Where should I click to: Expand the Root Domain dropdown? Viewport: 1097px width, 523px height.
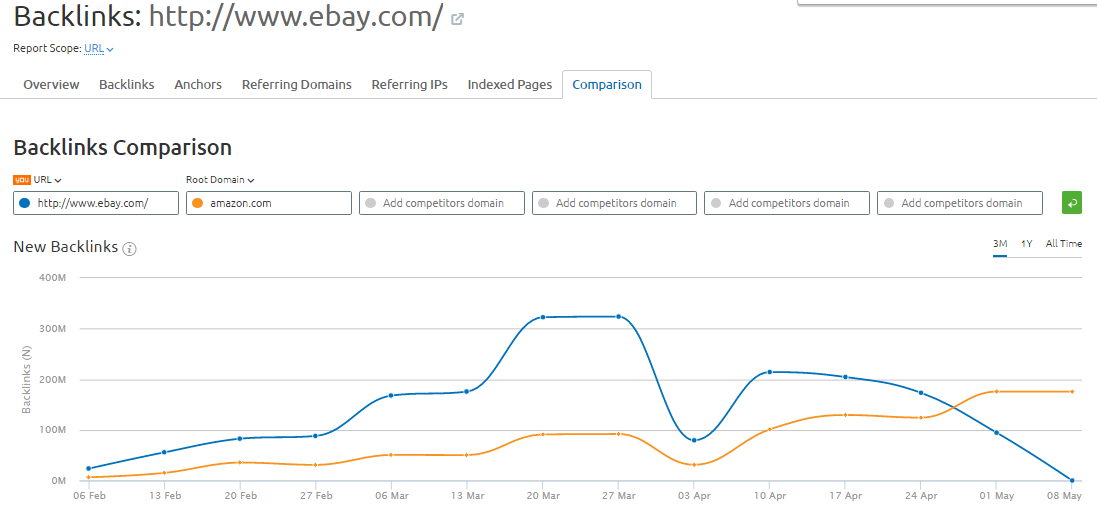[220, 180]
